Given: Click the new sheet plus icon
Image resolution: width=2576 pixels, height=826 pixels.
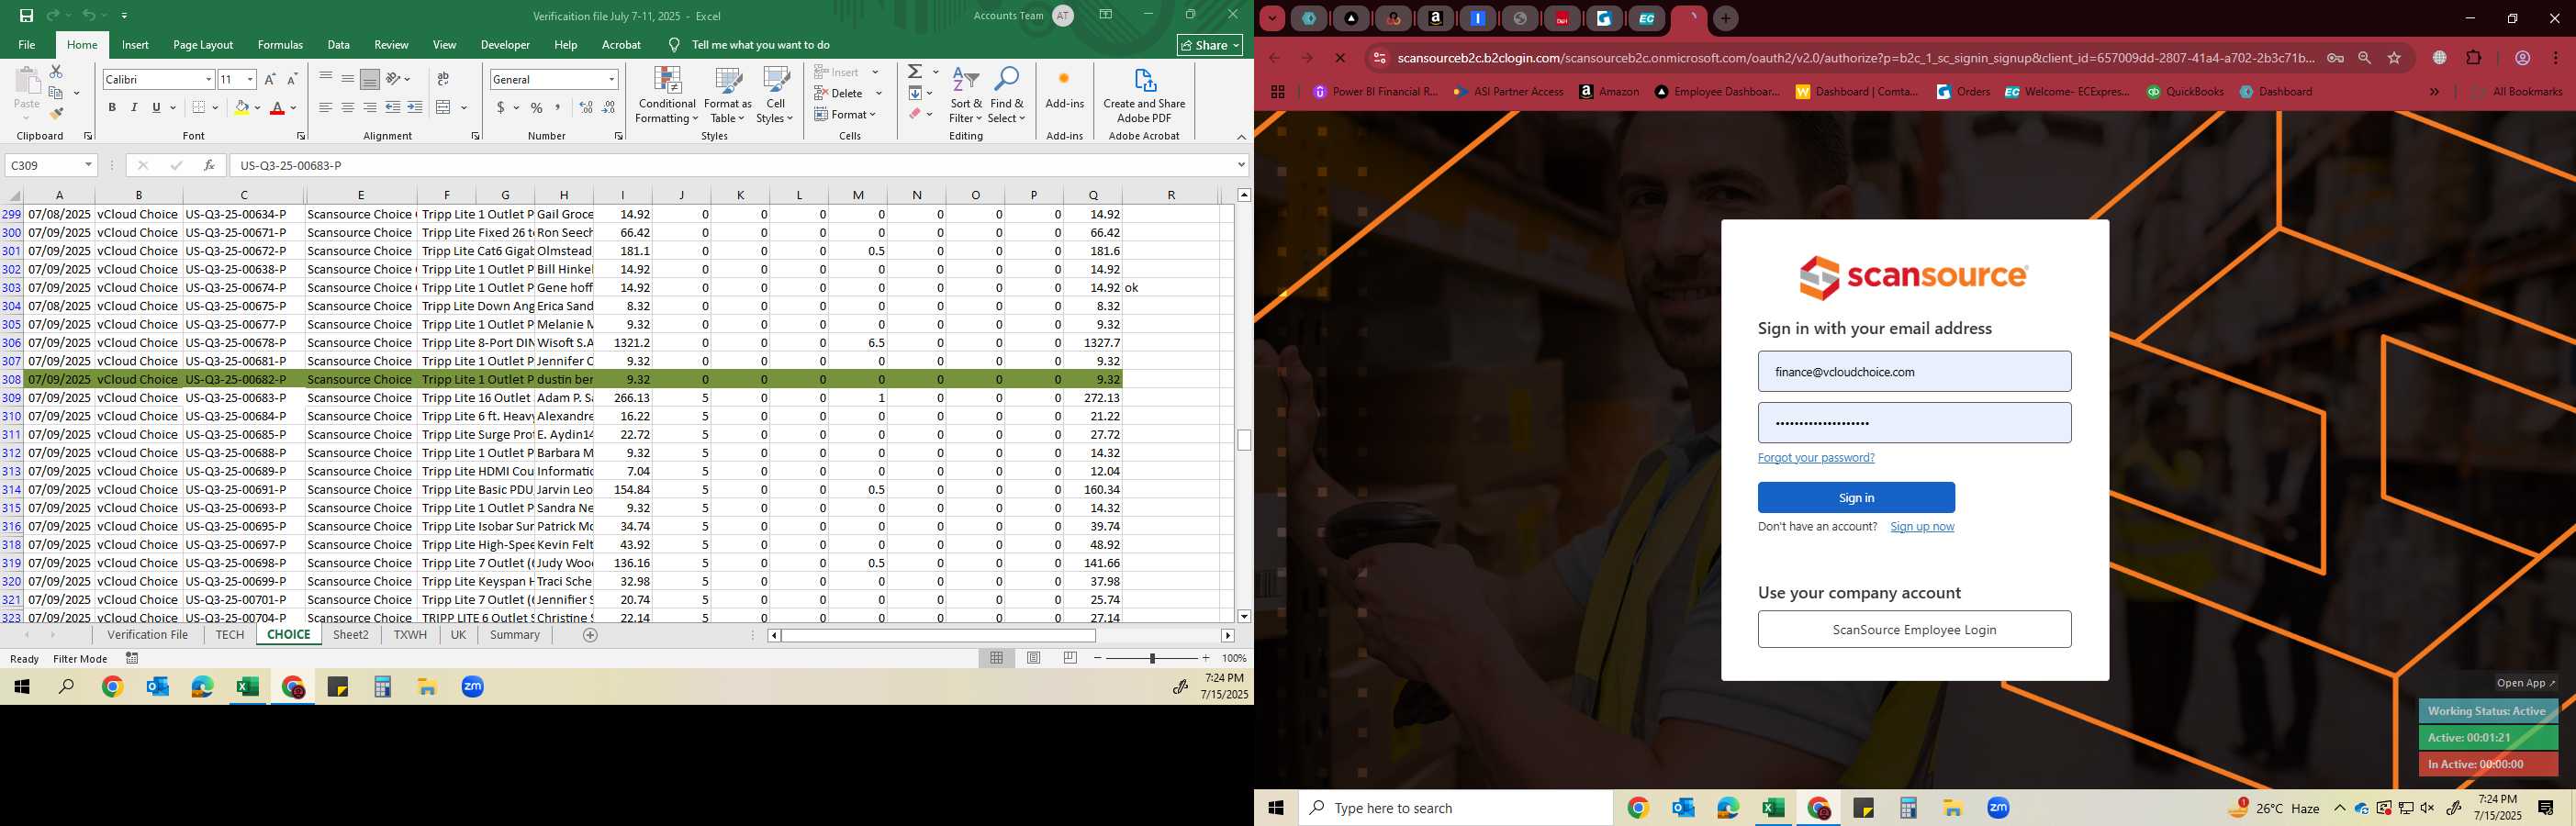Looking at the screenshot, I should point(590,635).
